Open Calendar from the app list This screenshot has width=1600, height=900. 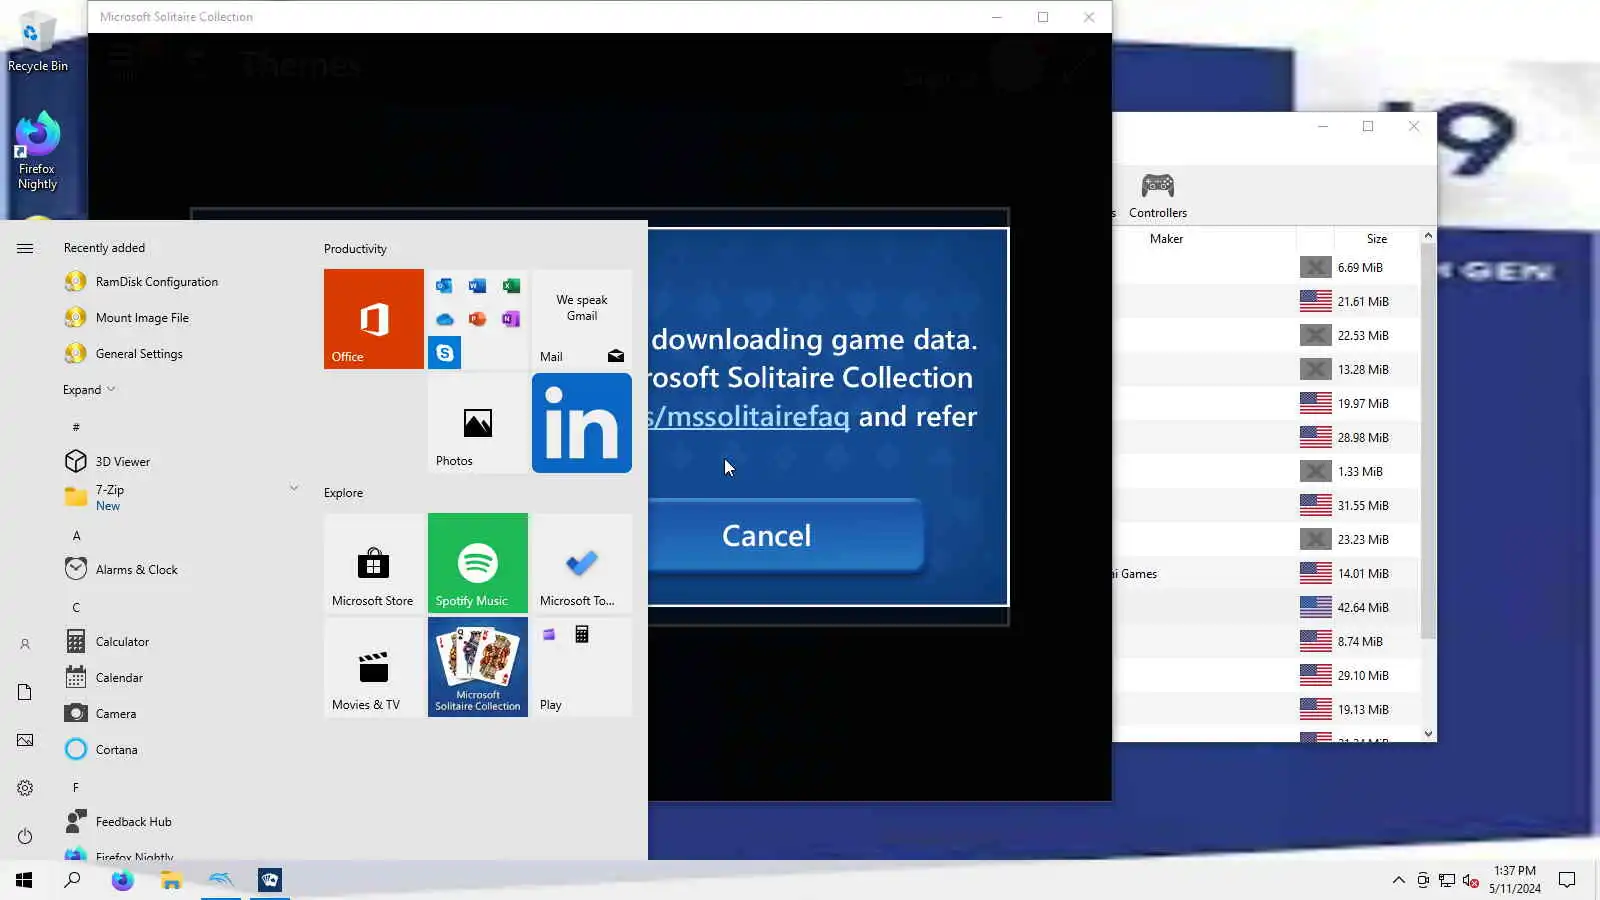click(x=180, y=677)
